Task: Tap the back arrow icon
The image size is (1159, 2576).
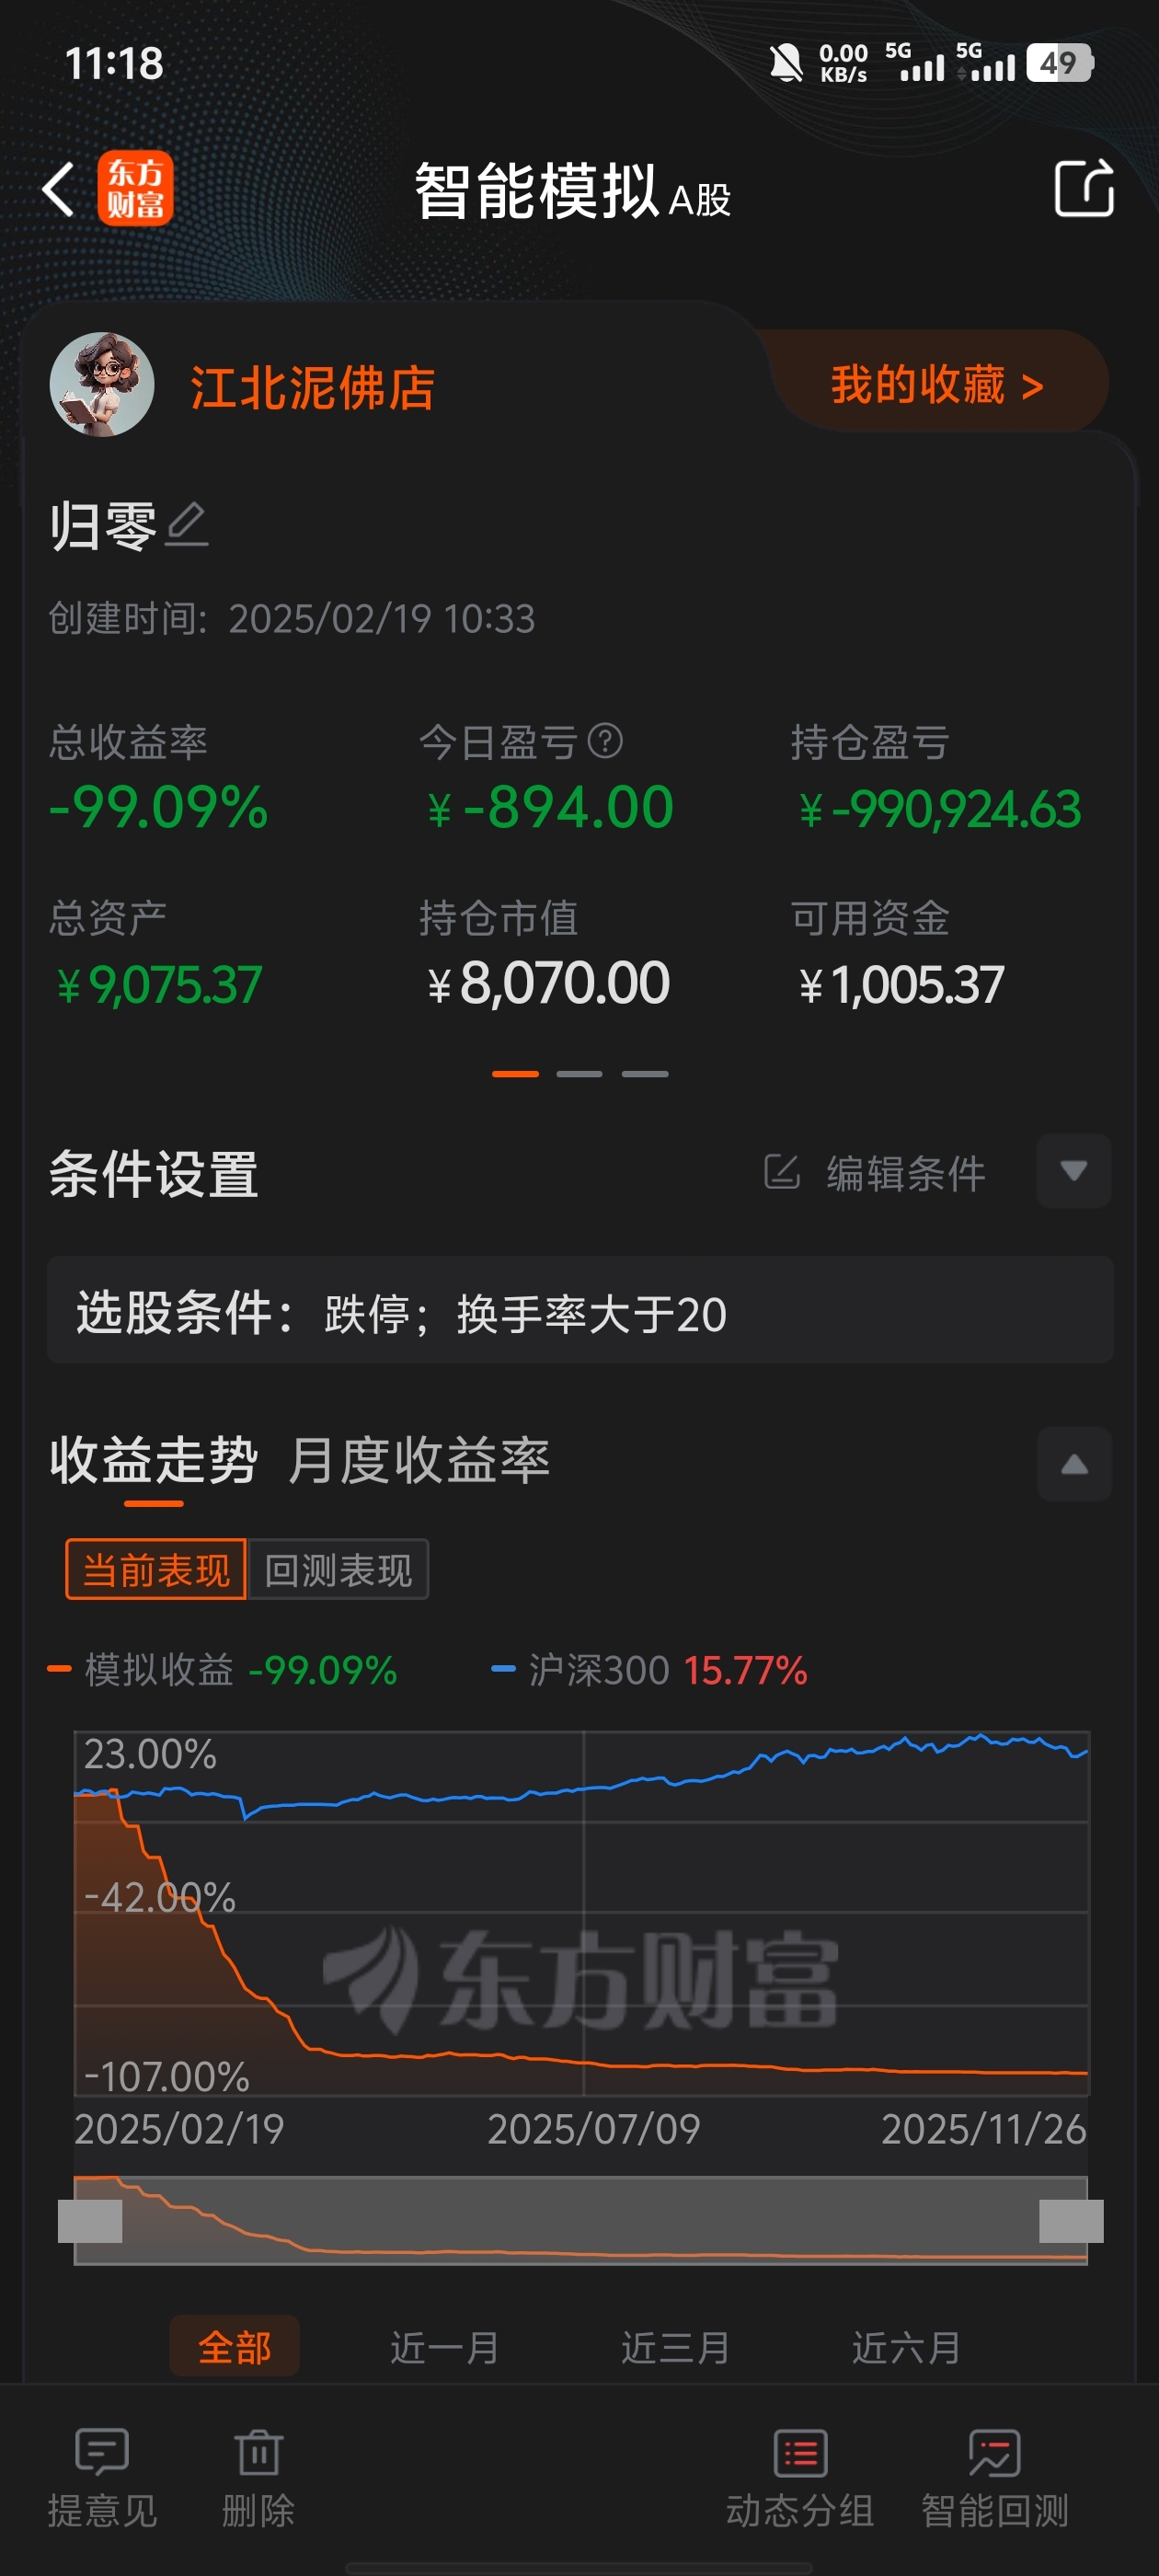Action: [x=58, y=189]
